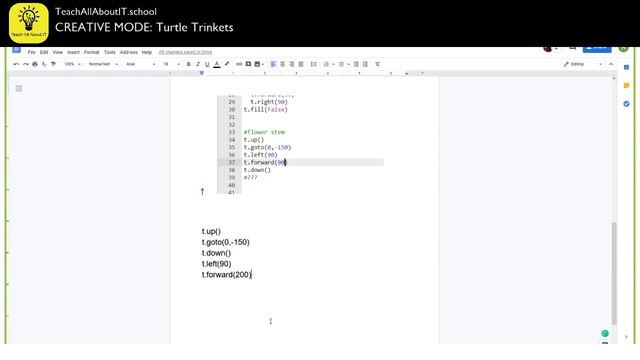The height and width of the screenshot is (360, 640).
Task: Open the font size dropdown
Action: coord(171,64)
